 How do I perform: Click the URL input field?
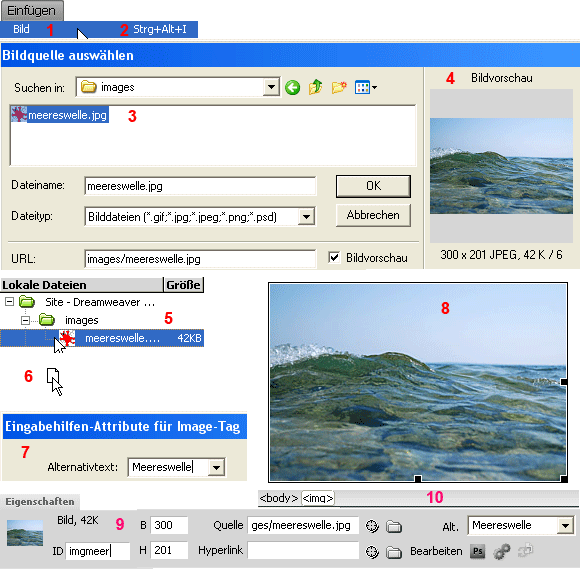tap(200, 259)
